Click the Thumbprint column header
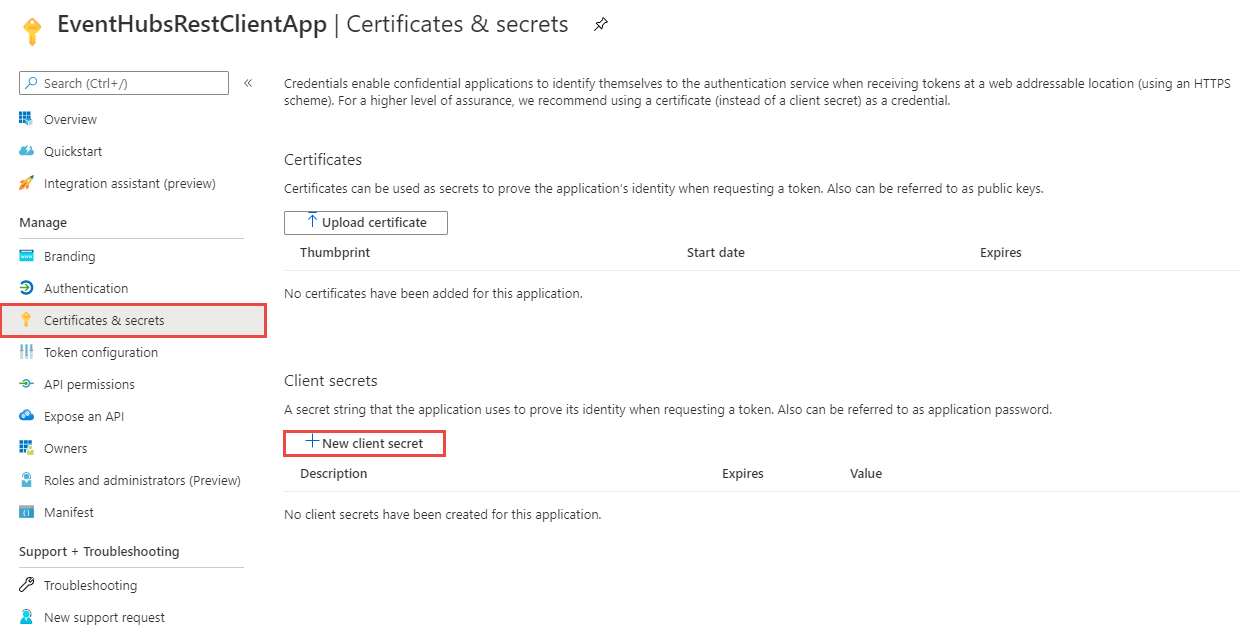The height and width of the screenshot is (641, 1241). tap(335, 252)
